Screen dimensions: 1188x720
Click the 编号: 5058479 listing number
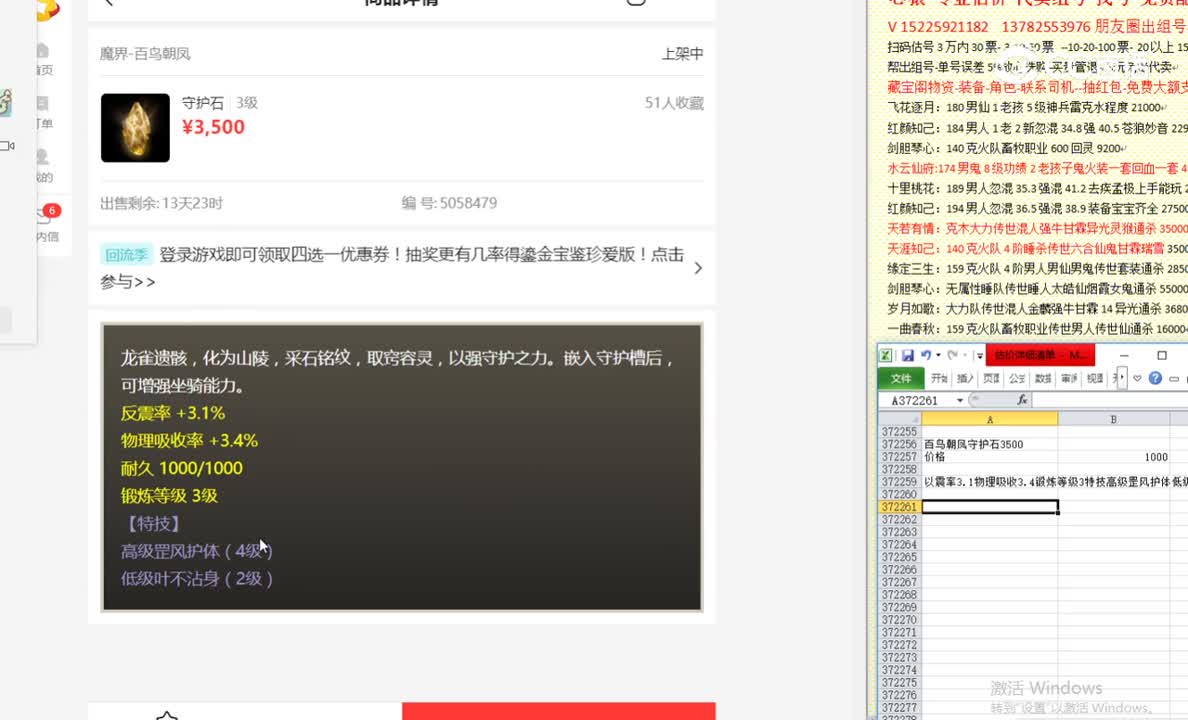(449, 203)
